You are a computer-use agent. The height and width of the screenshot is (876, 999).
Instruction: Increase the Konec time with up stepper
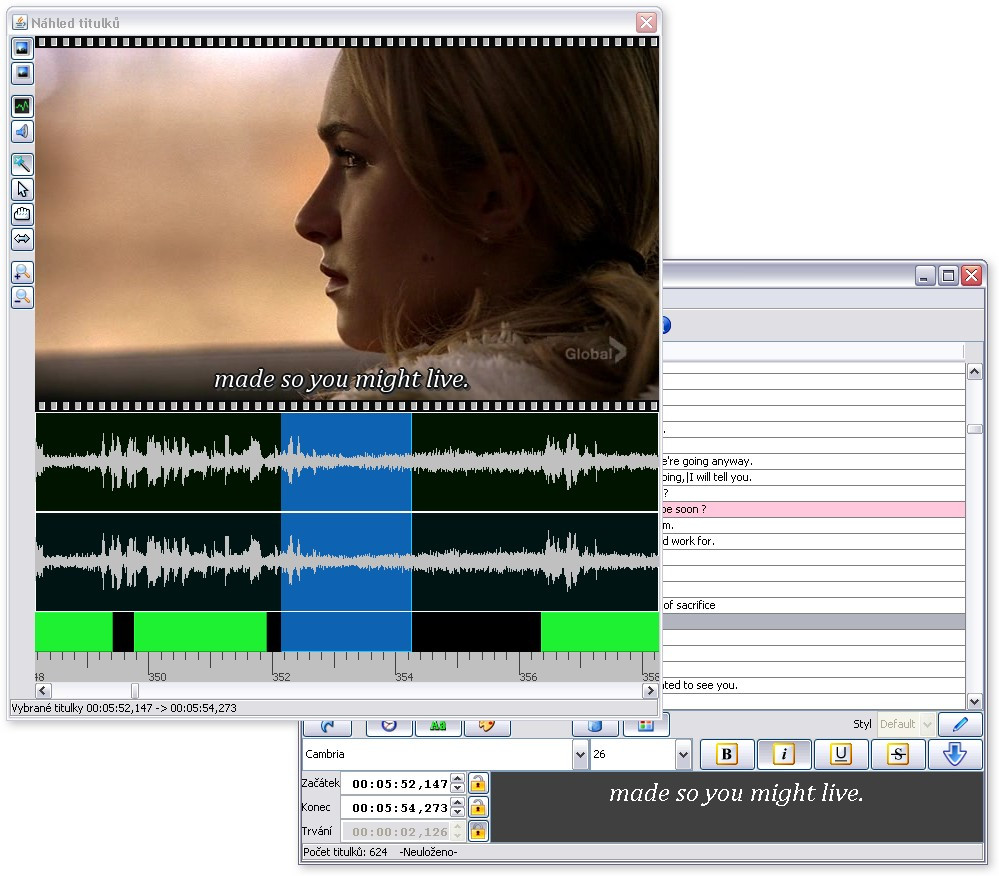point(457,803)
